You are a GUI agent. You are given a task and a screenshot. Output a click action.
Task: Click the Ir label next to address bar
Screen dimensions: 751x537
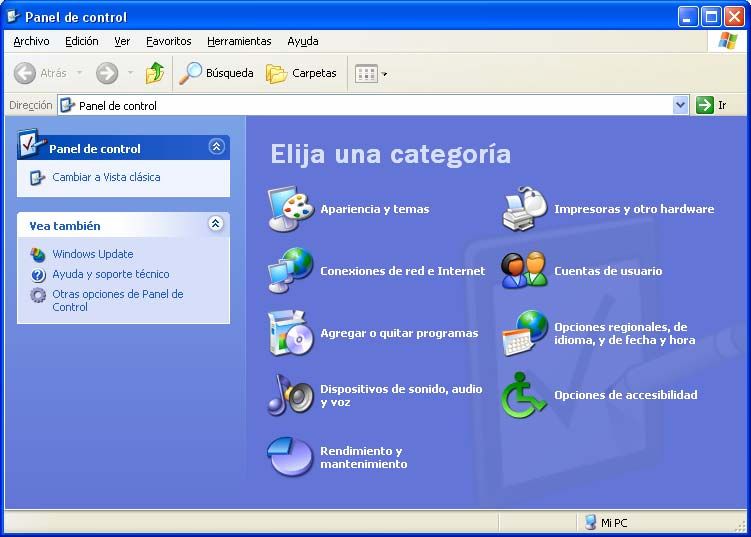[722, 105]
